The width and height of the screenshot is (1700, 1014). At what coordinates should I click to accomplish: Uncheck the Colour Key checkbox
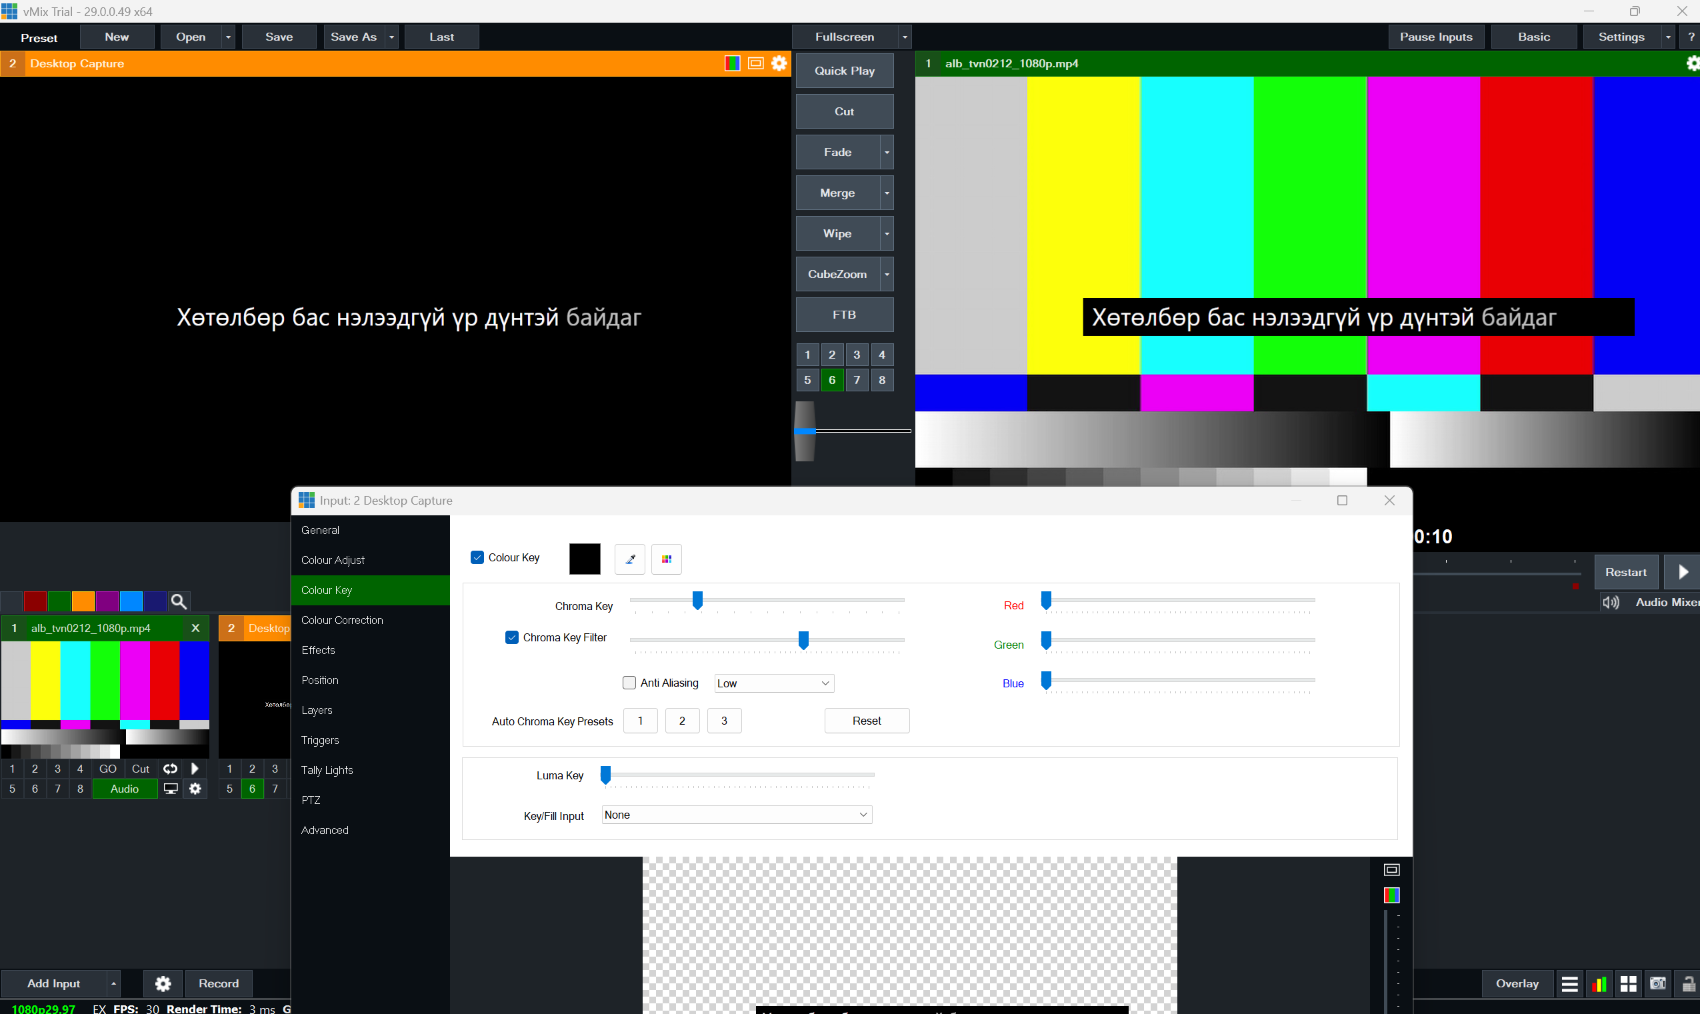[x=477, y=558]
